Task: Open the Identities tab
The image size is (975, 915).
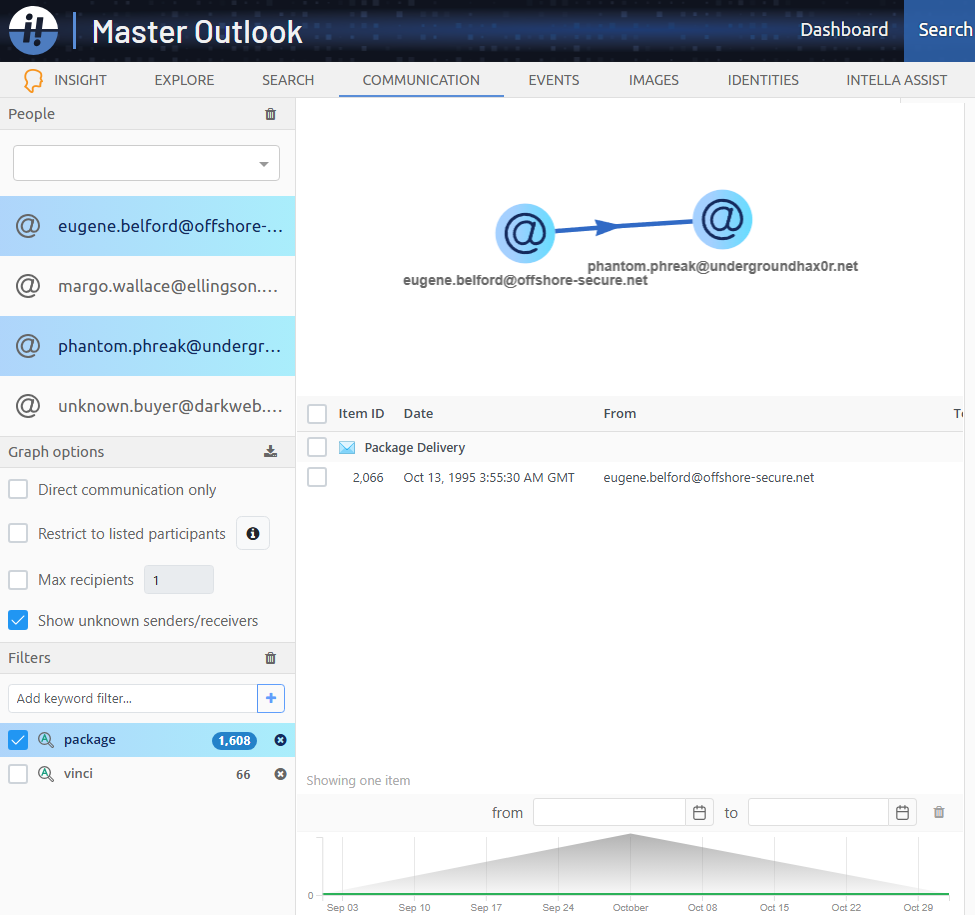Action: click(x=763, y=80)
